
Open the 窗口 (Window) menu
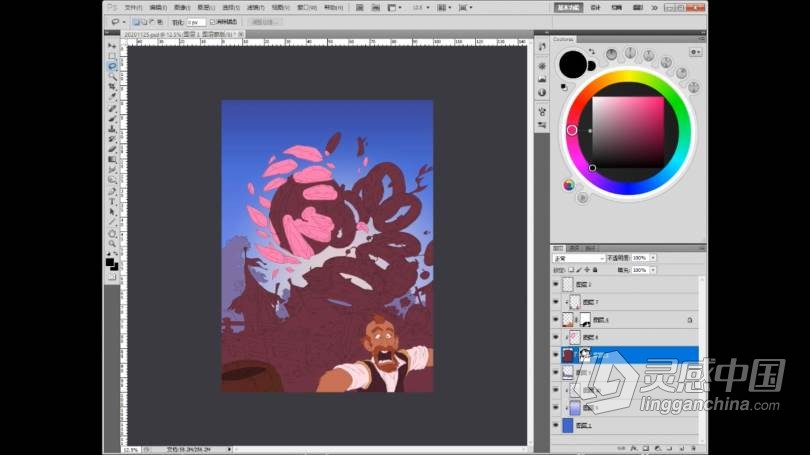click(306, 8)
